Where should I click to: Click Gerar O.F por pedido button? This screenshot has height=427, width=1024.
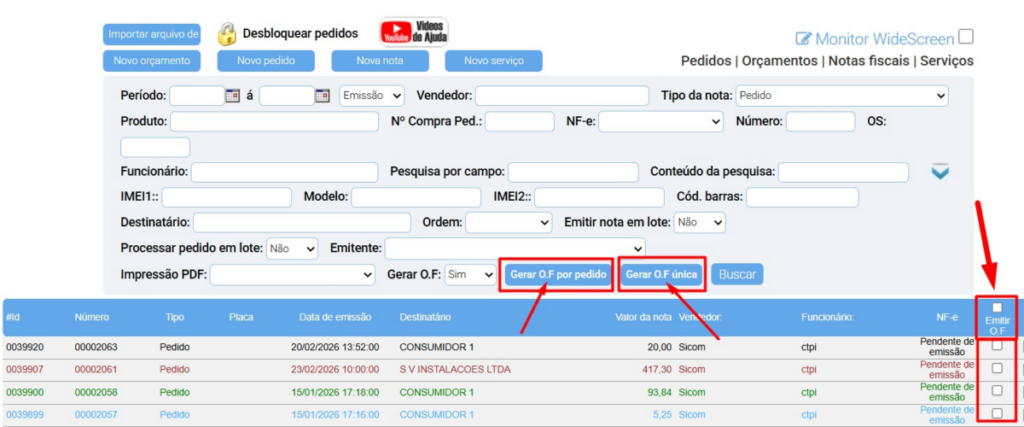556,275
